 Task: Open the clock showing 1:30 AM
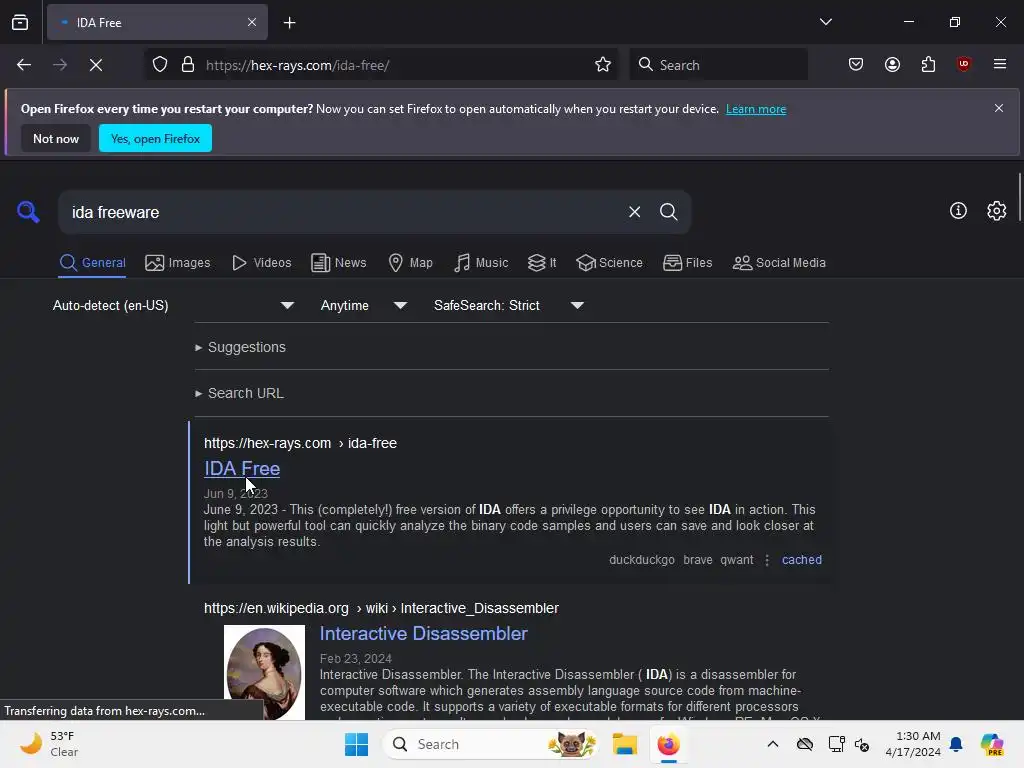912,744
